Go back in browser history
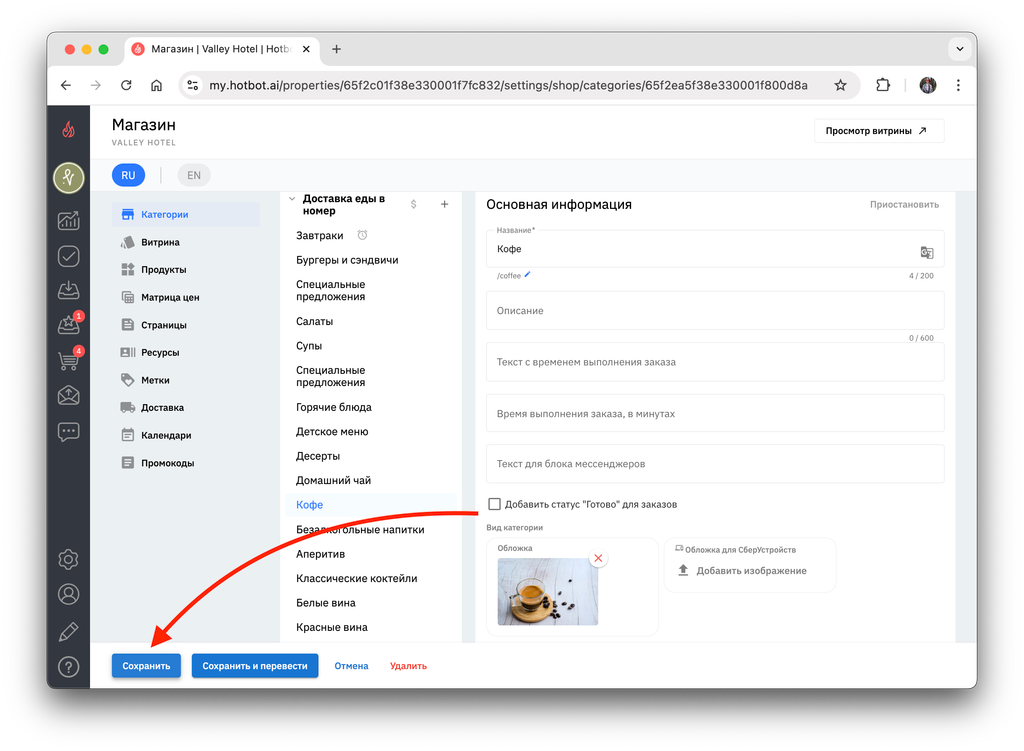 pos(66,85)
